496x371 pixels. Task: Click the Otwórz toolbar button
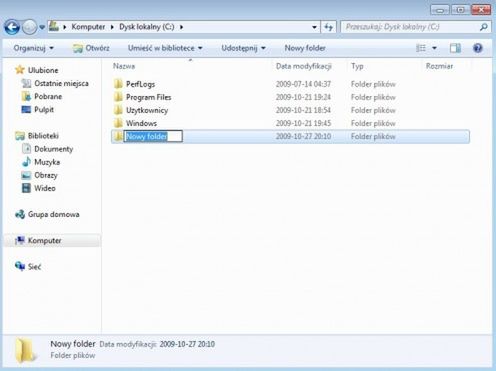91,48
